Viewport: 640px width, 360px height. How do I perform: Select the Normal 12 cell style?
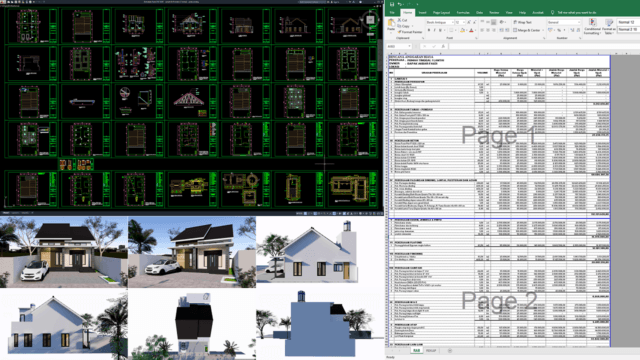629,22
